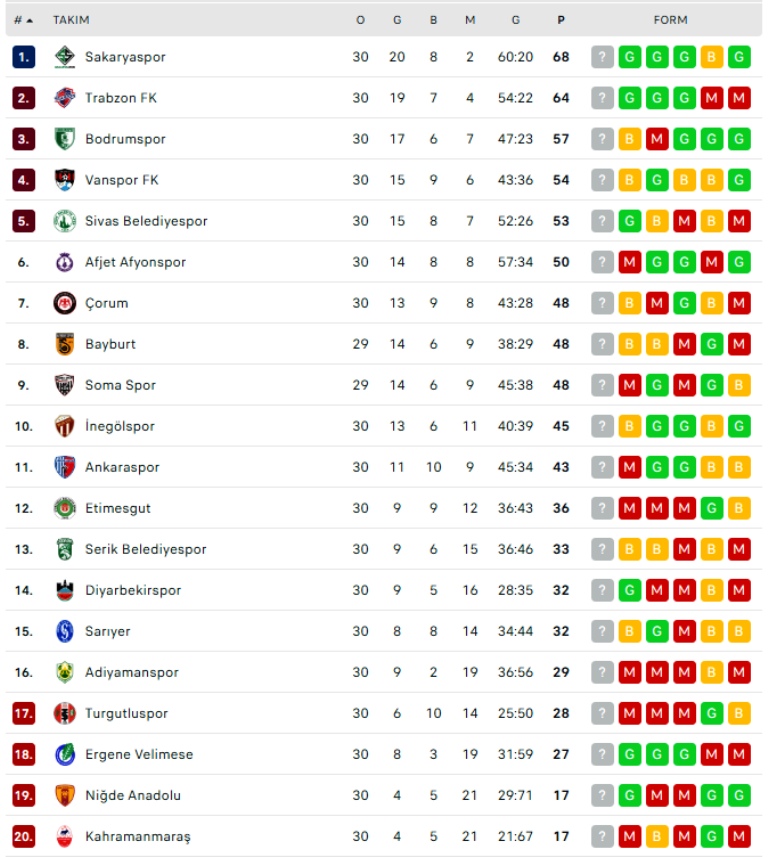This screenshot has height=857, width=768.
Task: Sort table by the # rank column arrow
Action: click(x=24, y=20)
